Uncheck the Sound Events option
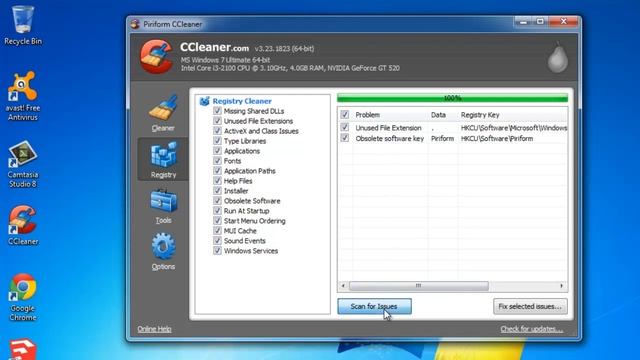 pyautogui.click(x=217, y=241)
